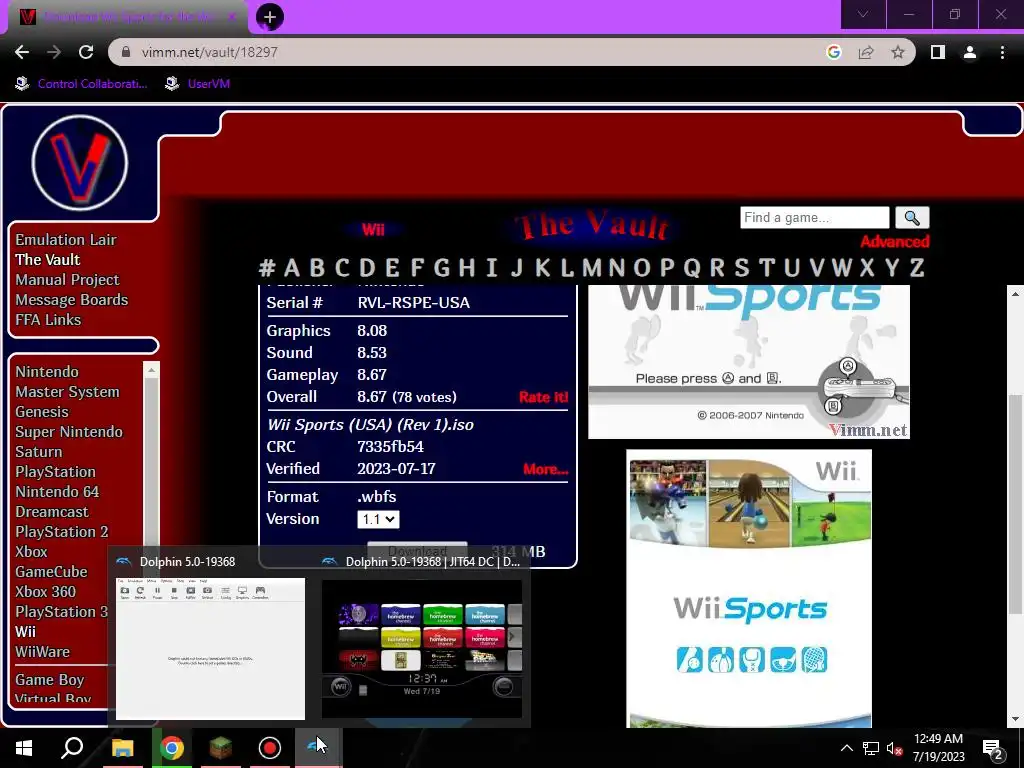The image size is (1024, 768).
Task: Click the More... link beside Verified
Action: click(x=545, y=469)
